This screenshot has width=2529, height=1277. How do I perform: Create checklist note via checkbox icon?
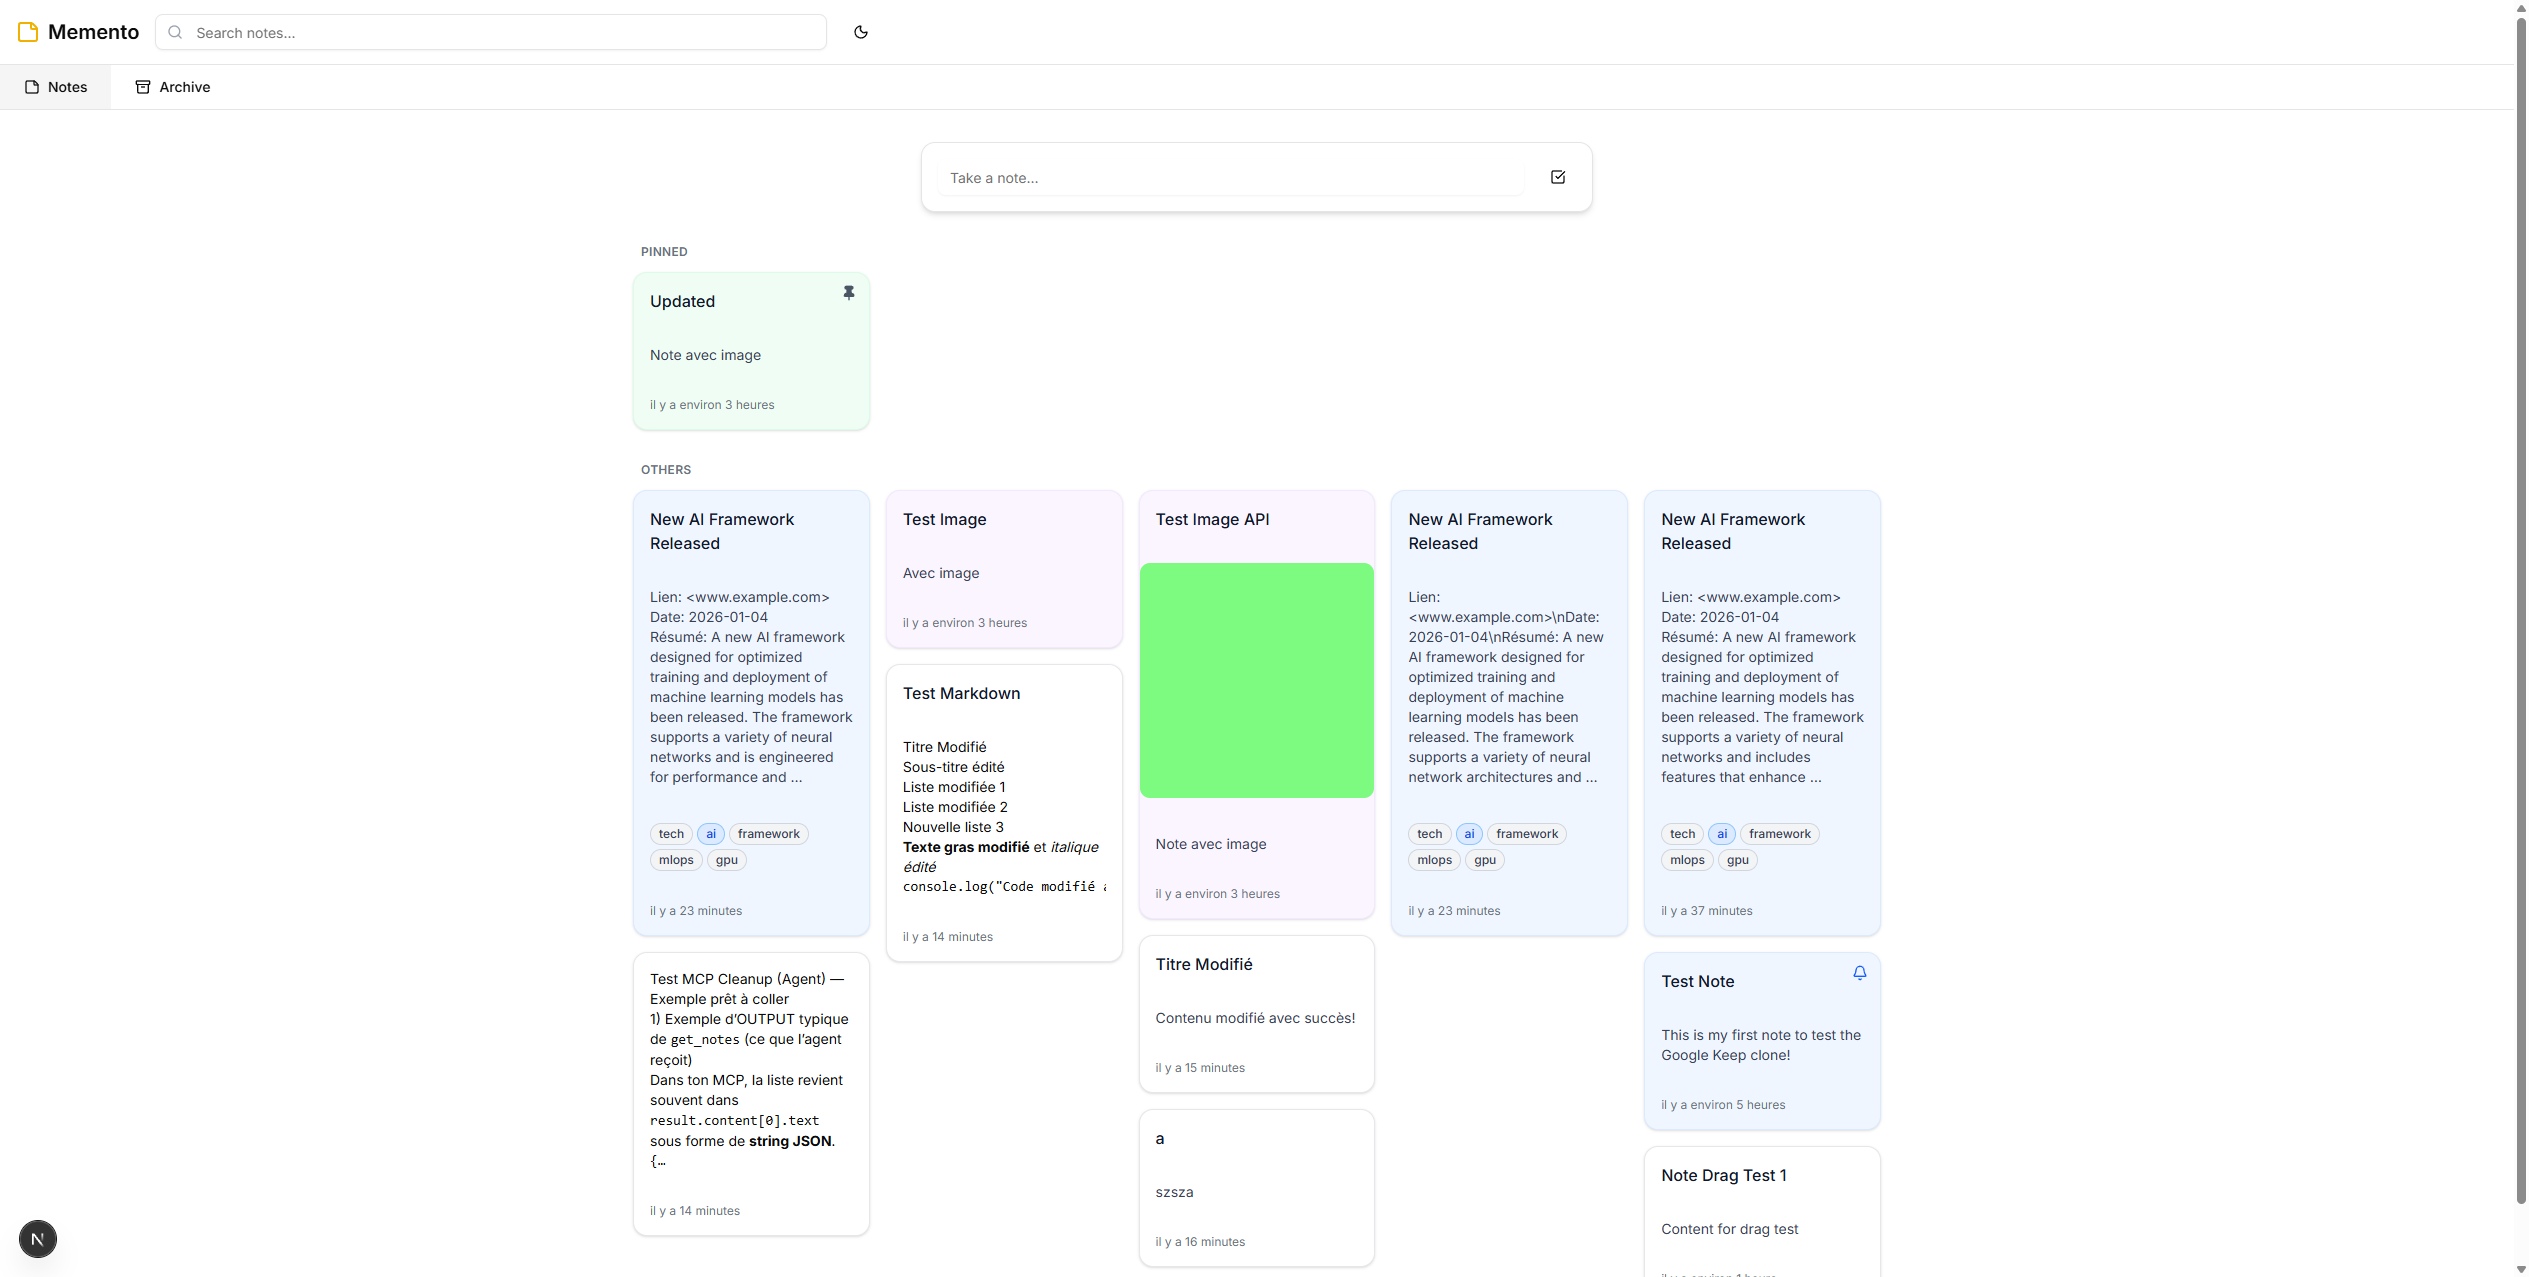coord(1557,177)
